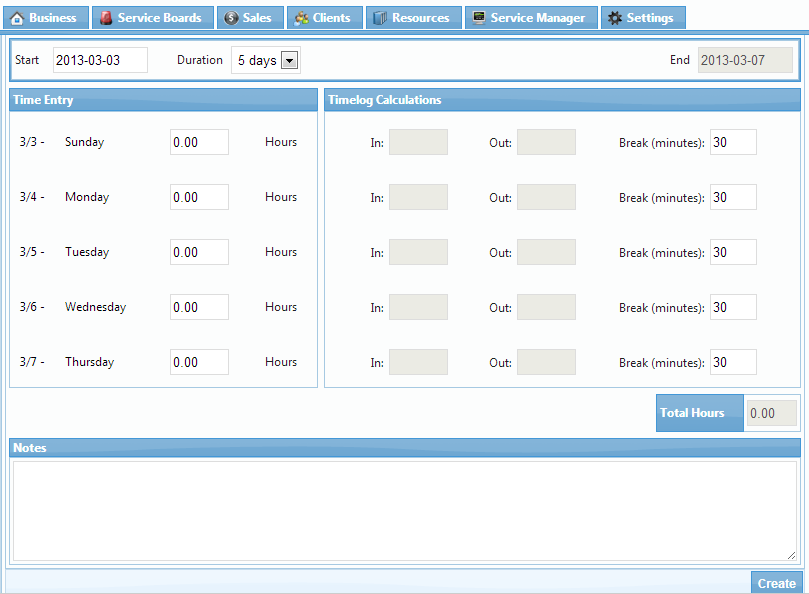Viewport: 809px width, 594px height.
Task: Focus the Wednesday hours input field
Action: pos(199,307)
